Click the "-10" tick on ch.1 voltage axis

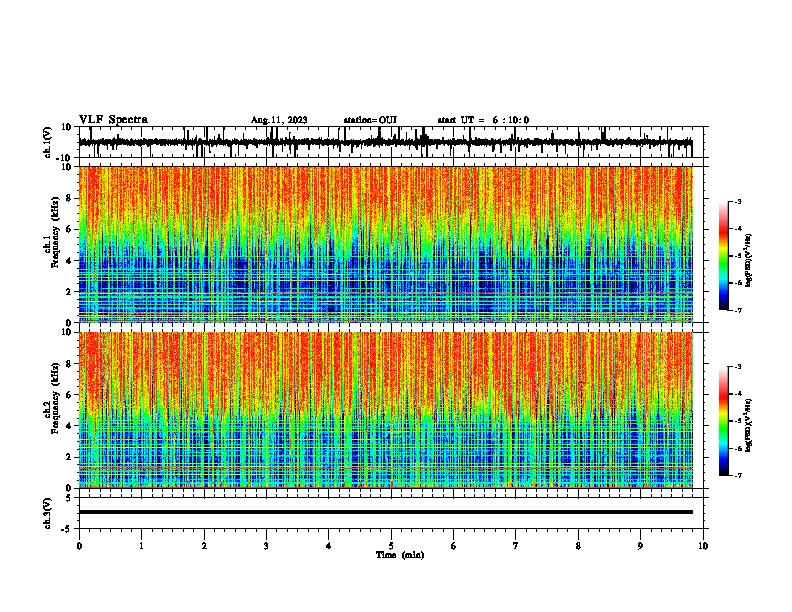[x=65, y=158]
